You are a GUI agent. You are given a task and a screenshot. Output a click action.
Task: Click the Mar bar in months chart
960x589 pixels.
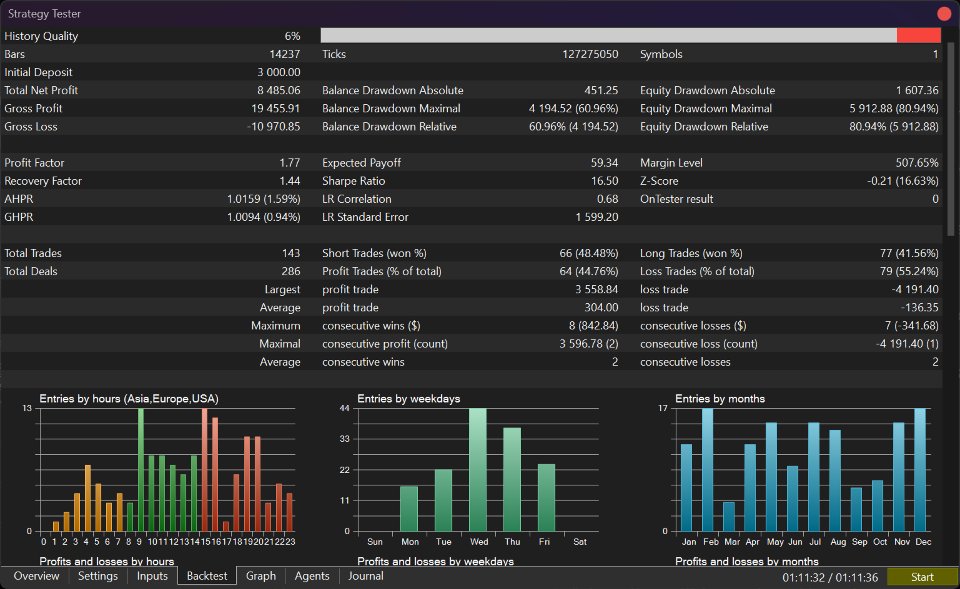pyautogui.click(x=729, y=517)
